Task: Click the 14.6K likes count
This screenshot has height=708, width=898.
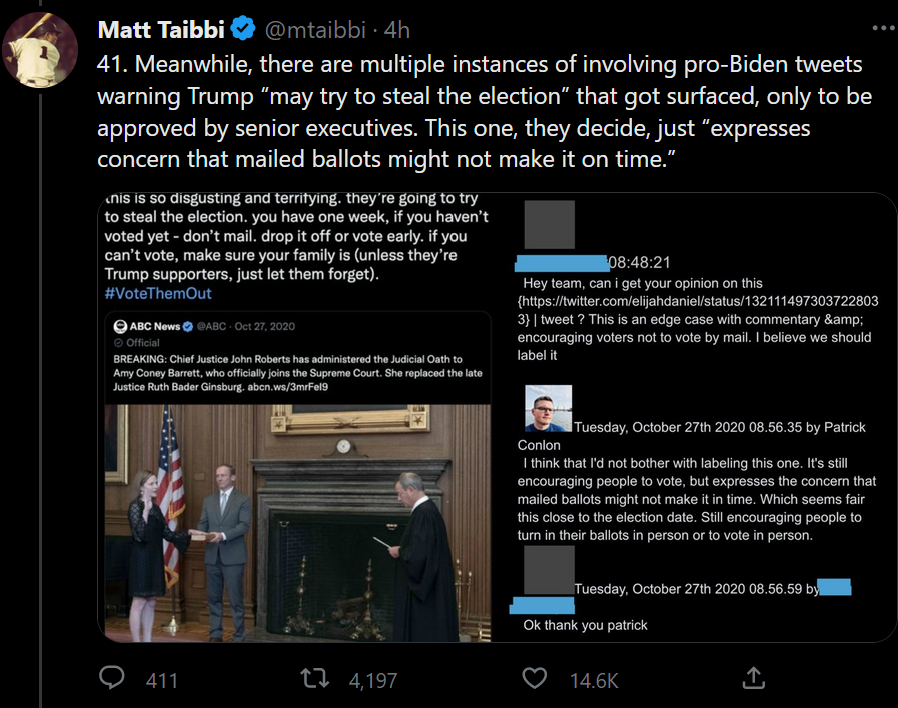Action: 594,680
